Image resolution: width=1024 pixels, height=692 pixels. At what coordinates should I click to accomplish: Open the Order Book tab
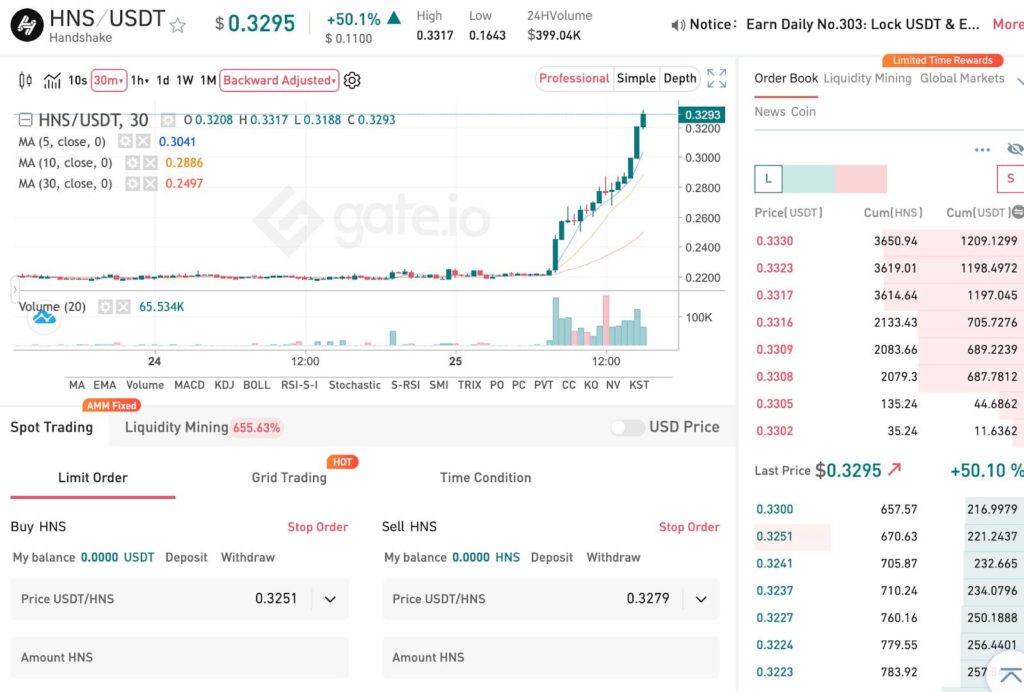(786, 78)
